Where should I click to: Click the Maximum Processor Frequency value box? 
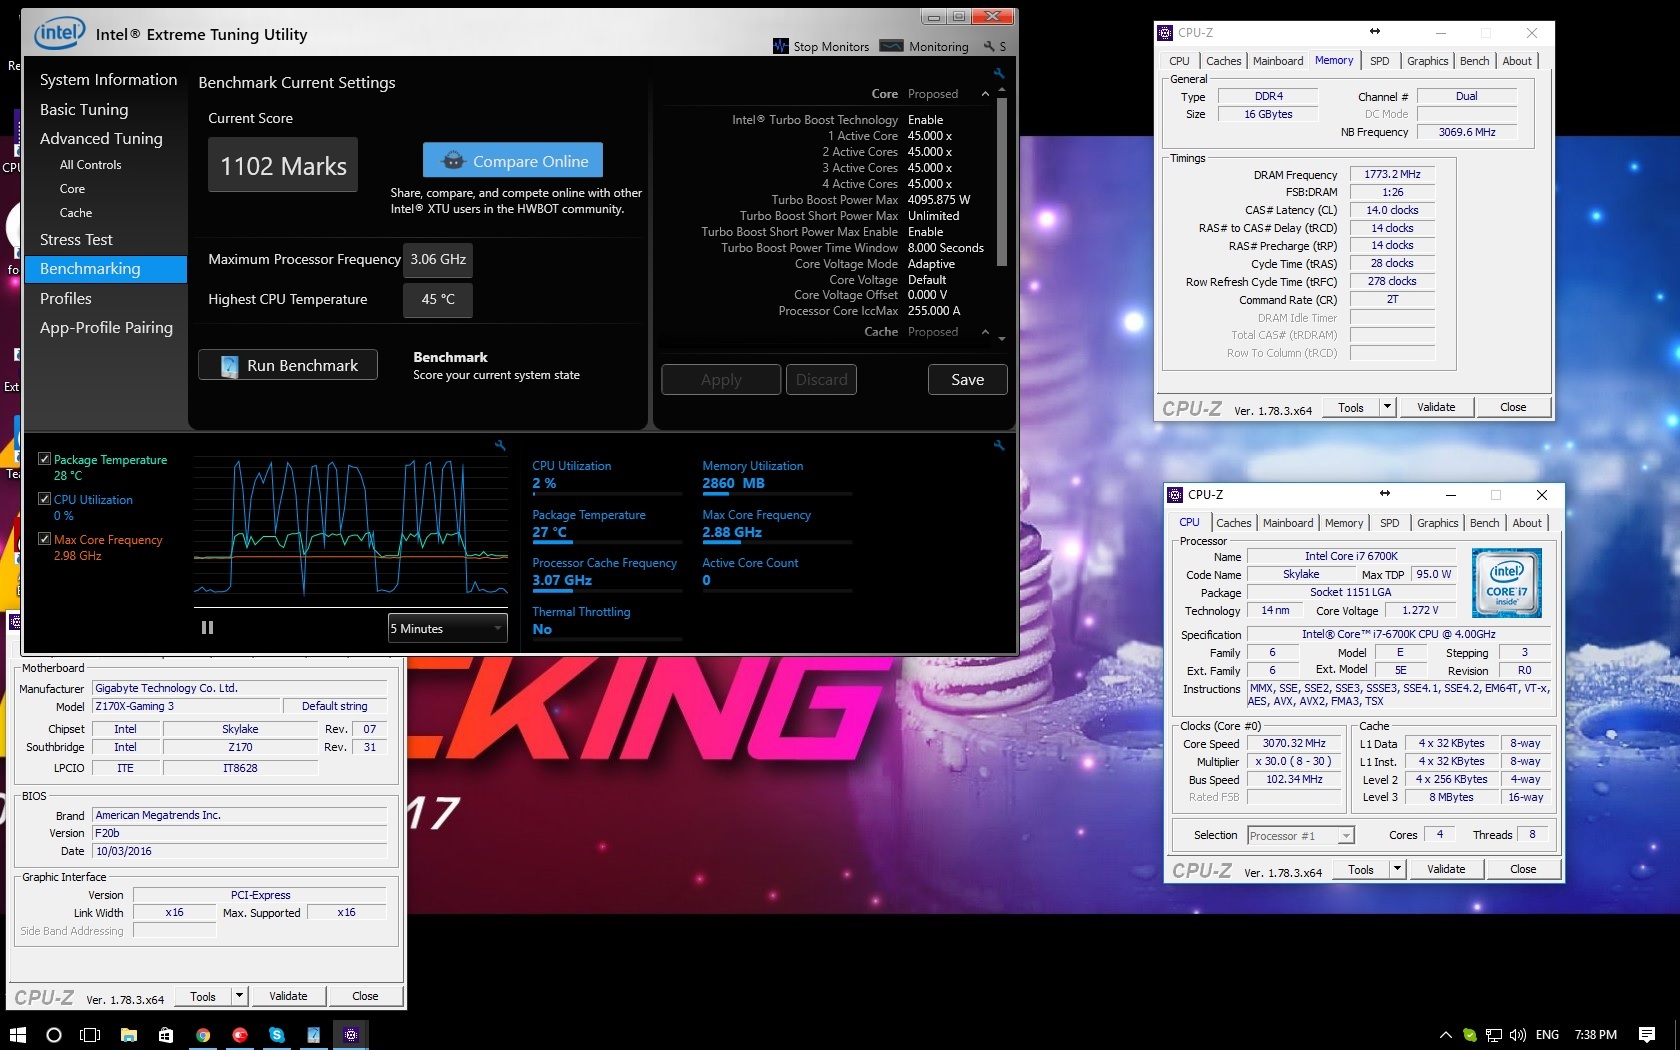[x=438, y=259]
